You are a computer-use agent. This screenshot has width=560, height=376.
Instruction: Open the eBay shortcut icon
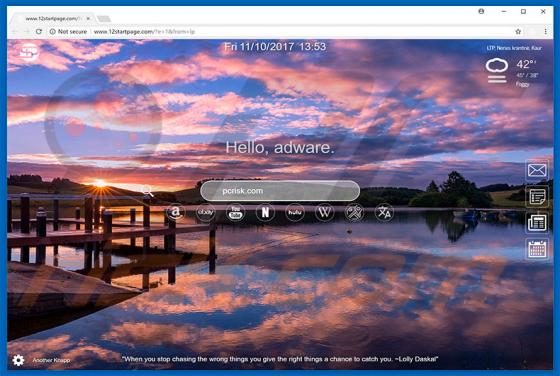click(206, 212)
